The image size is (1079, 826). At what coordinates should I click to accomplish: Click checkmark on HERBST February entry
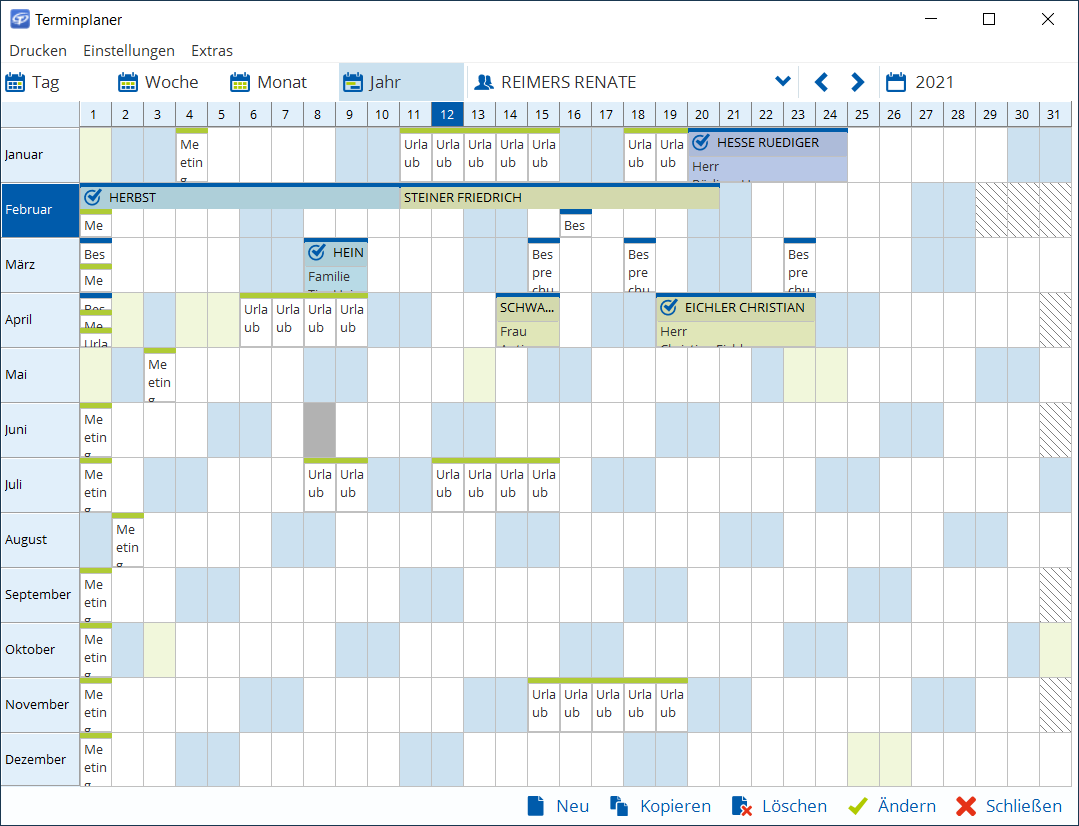[x=93, y=197]
